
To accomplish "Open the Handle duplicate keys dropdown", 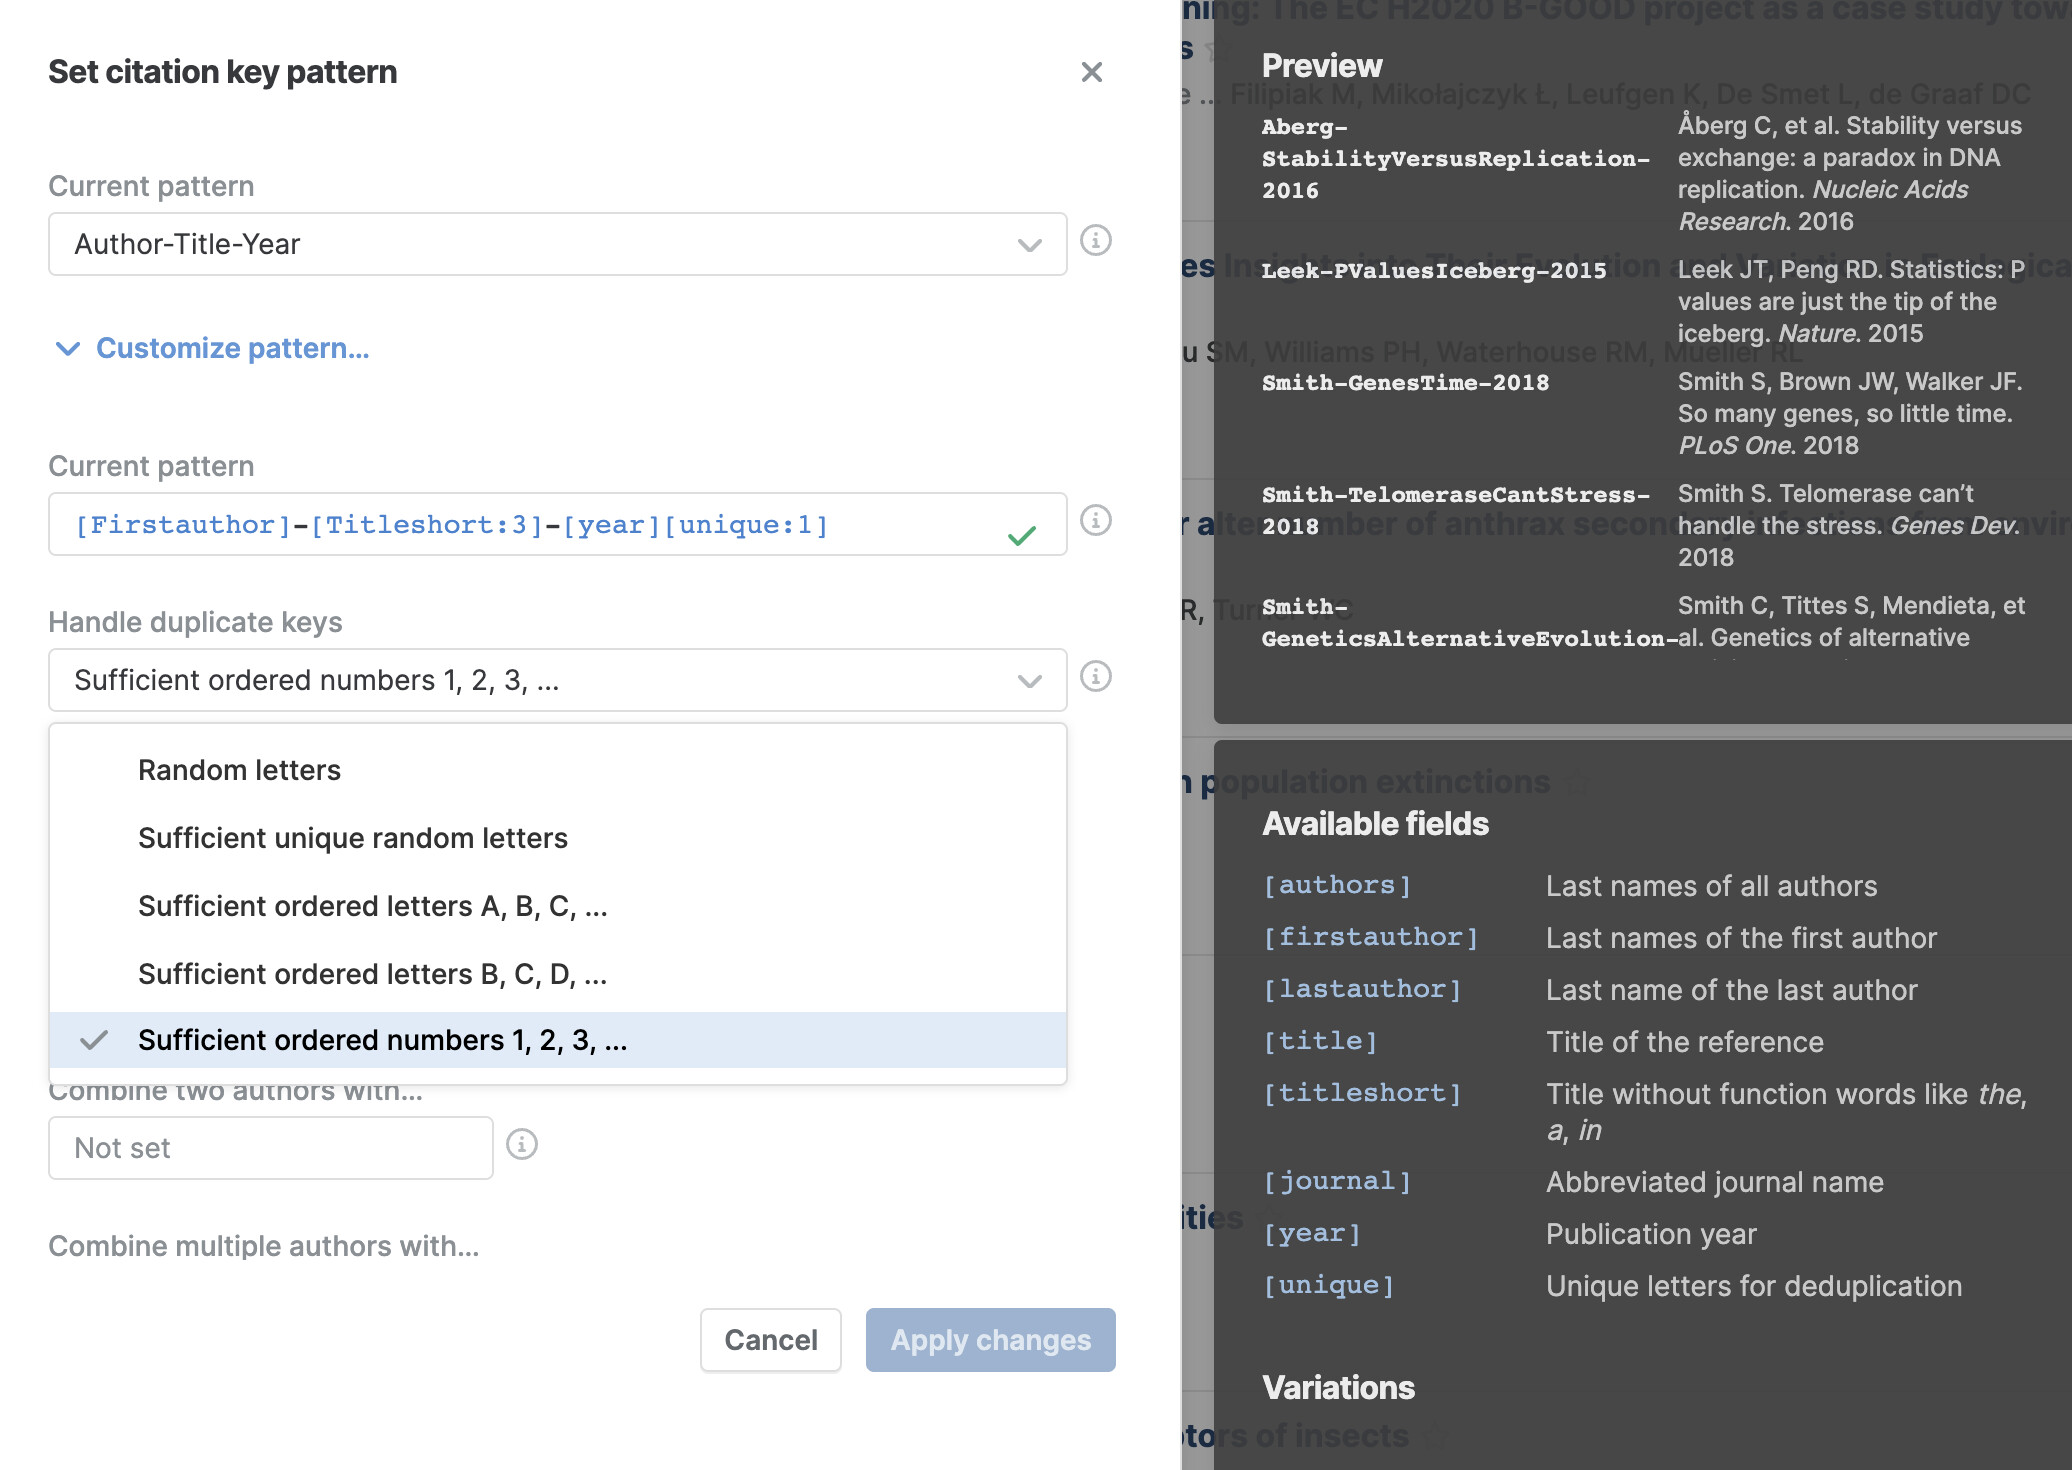I will 557,680.
